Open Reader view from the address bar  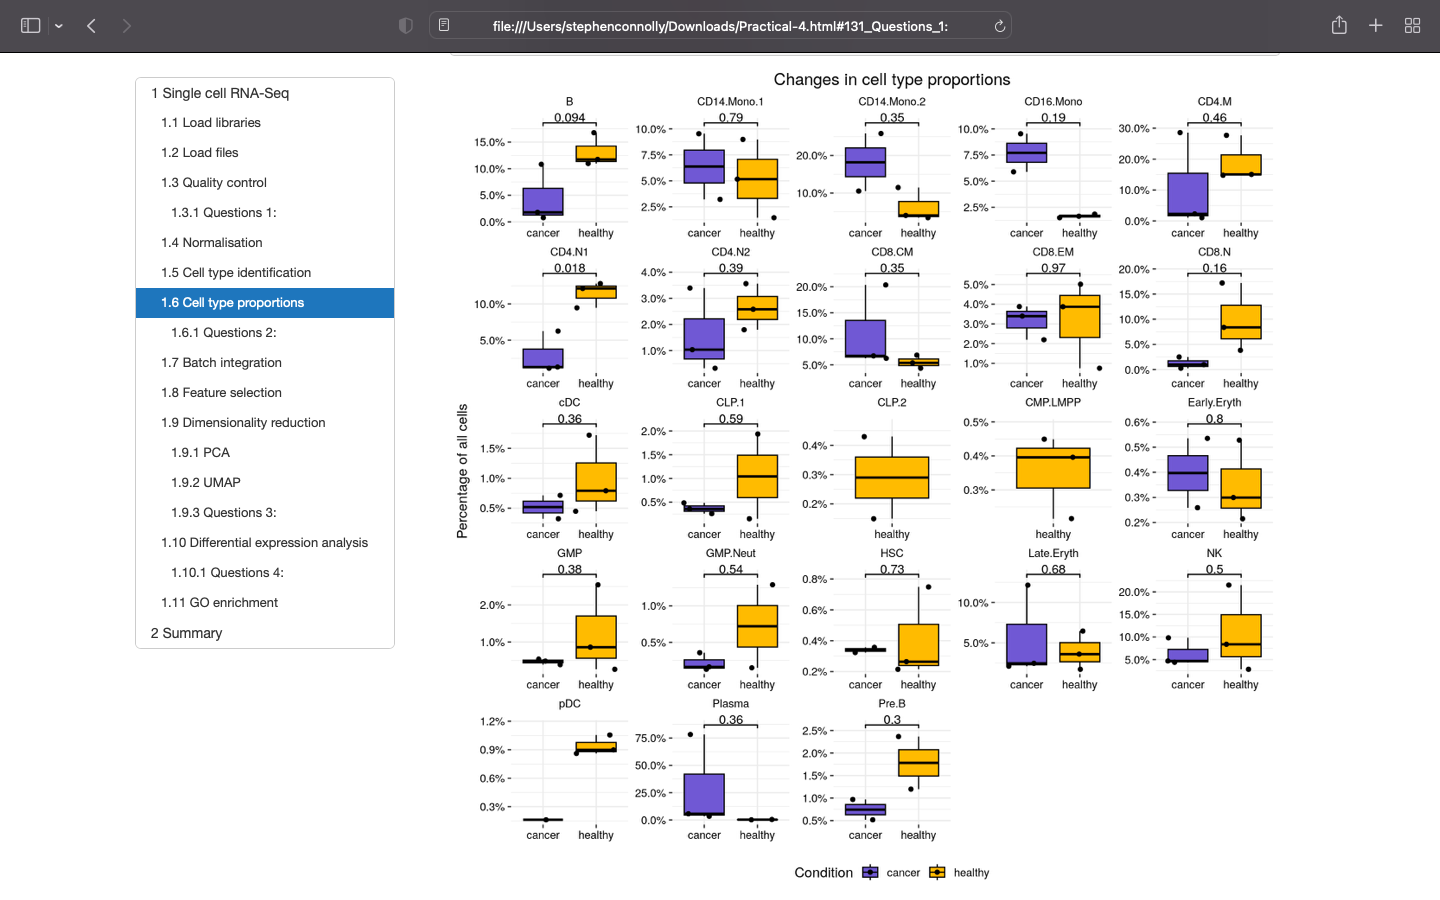coord(443,25)
